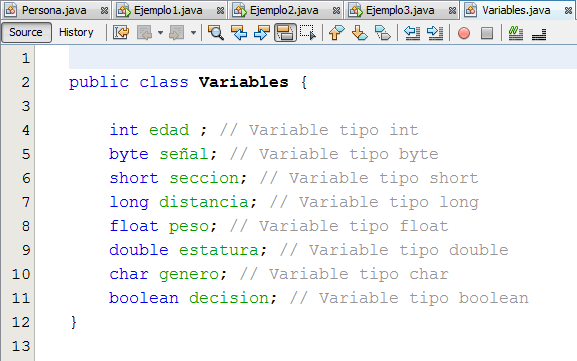
Task: Click line number 13 in gutter
Action: (21, 346)
